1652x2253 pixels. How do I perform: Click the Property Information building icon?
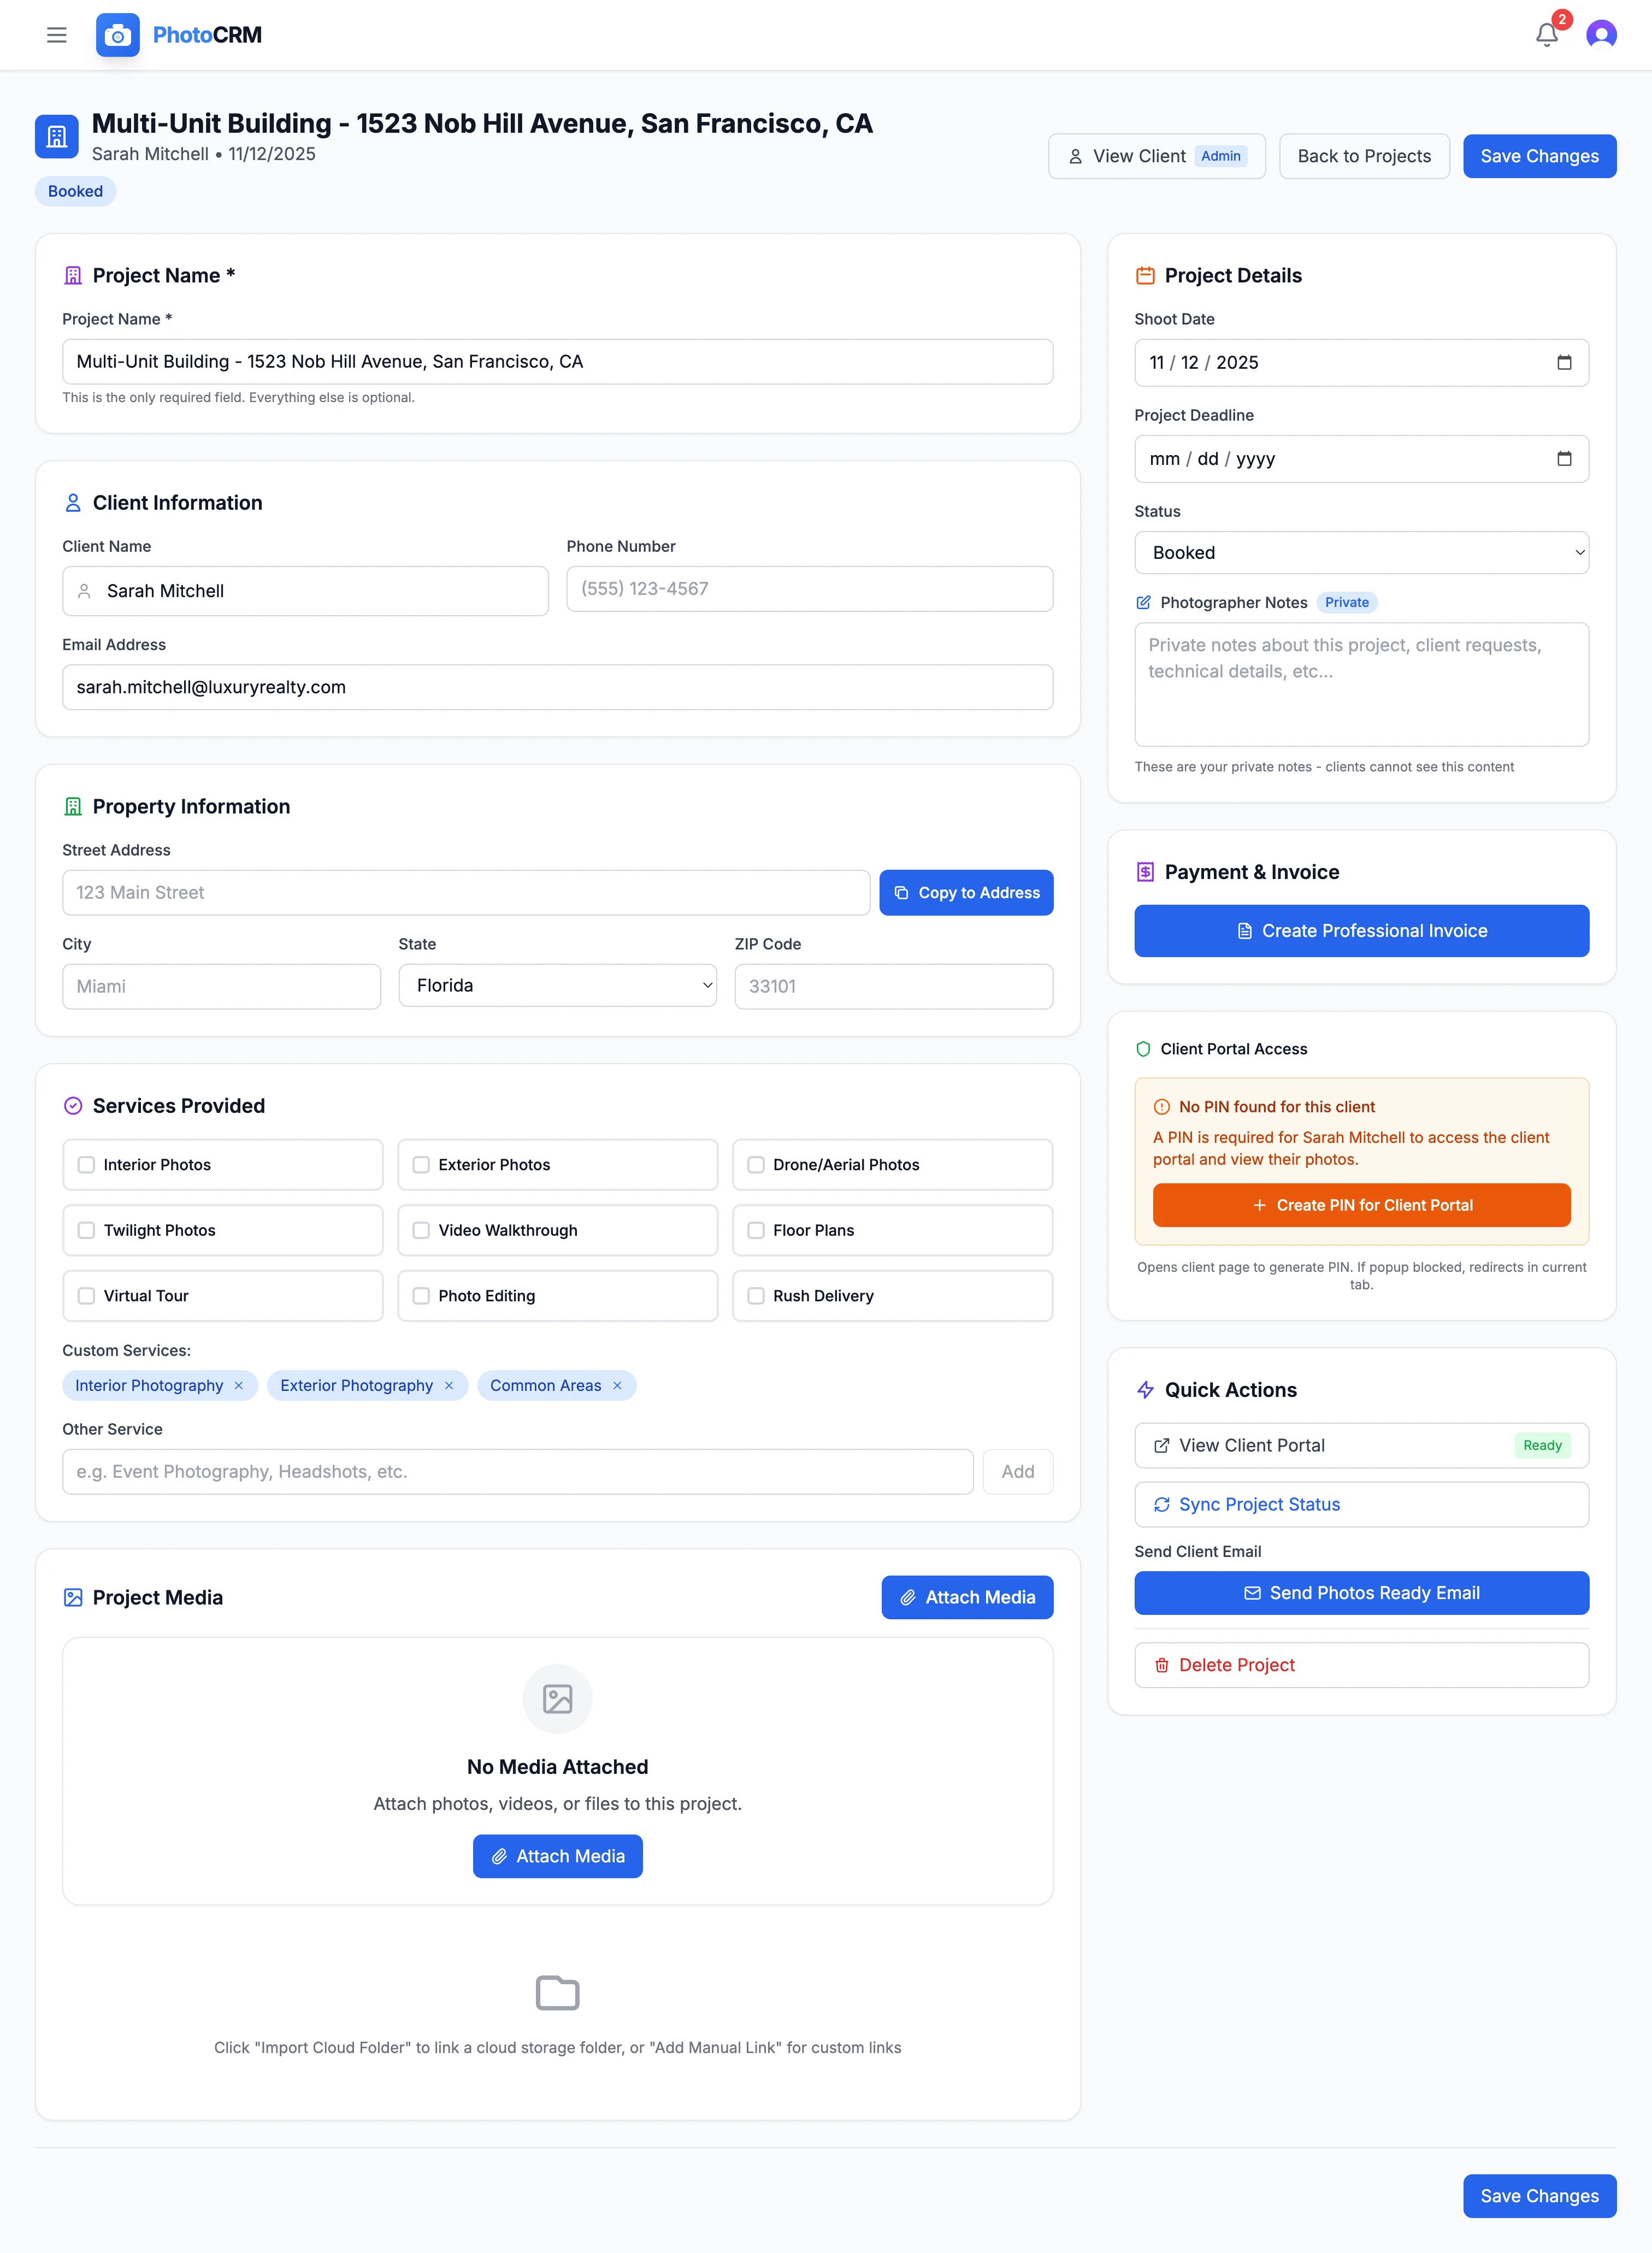click(73, 807)
